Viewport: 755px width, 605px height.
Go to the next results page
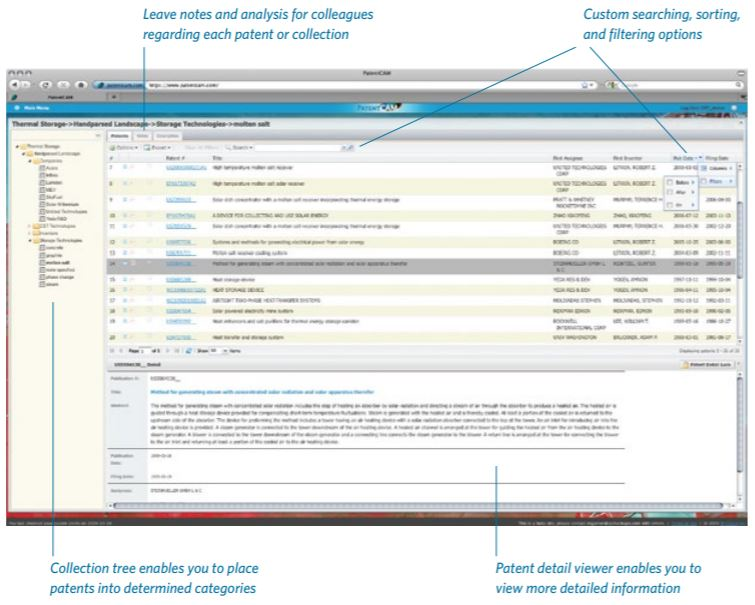[x=168, y=351]
